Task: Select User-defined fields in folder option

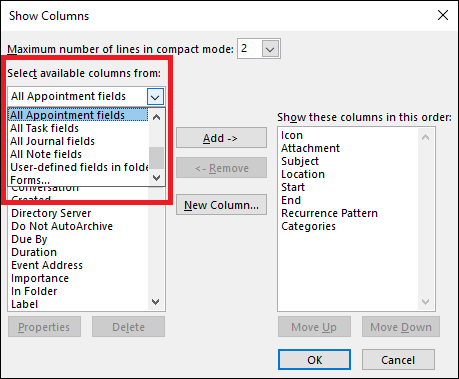Action: 78,167
